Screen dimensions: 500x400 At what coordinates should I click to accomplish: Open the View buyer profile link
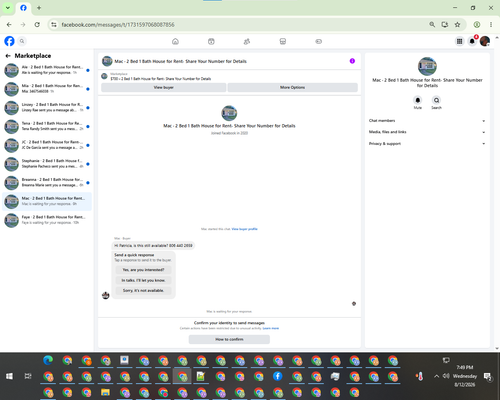(x=245, y=229)
